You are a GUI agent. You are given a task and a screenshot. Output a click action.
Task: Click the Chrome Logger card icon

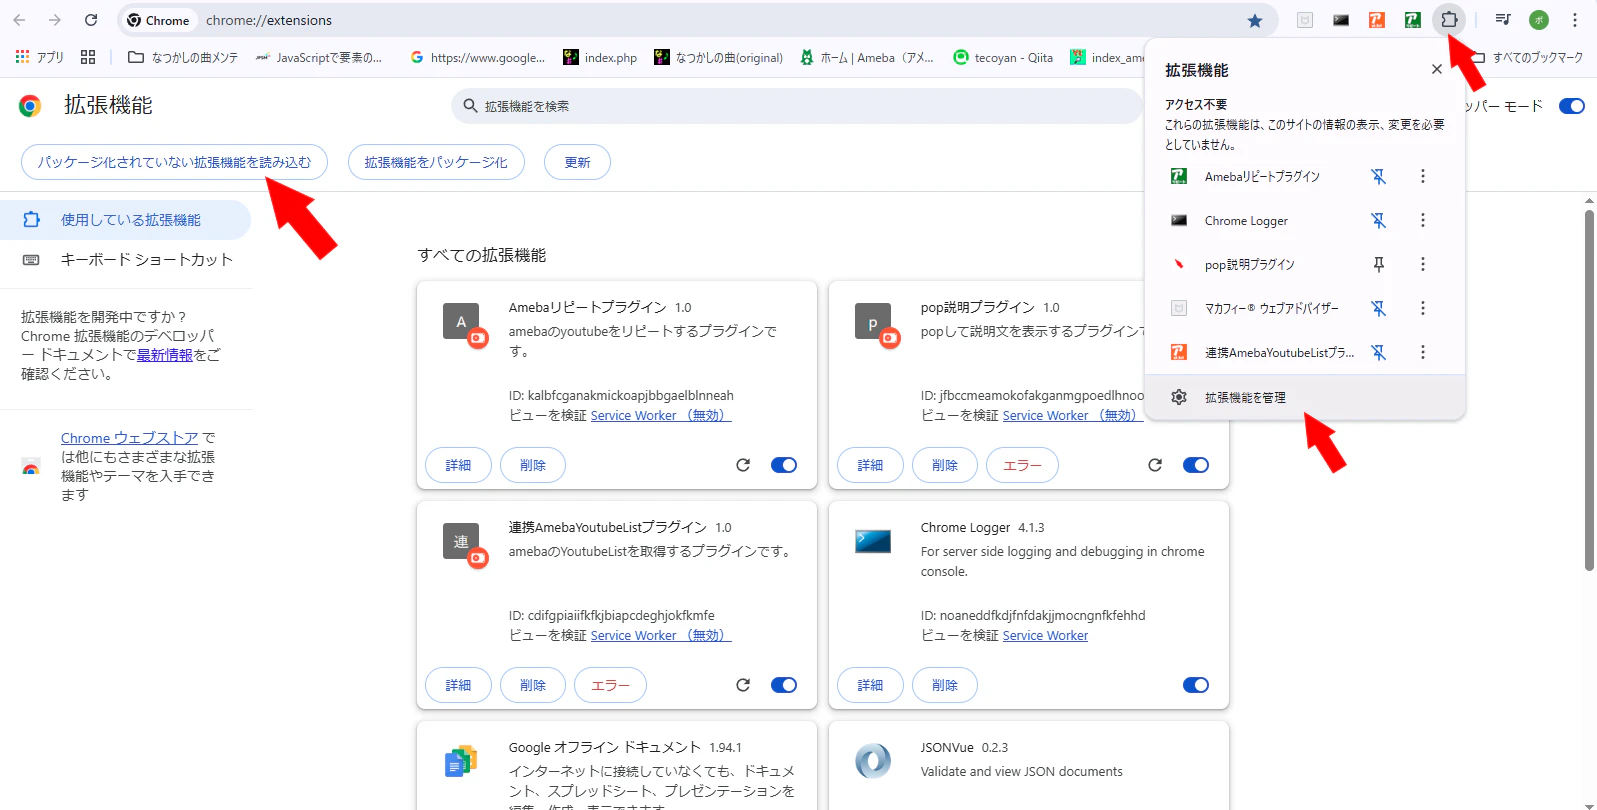pyautogui.click(x=873, y=541)
